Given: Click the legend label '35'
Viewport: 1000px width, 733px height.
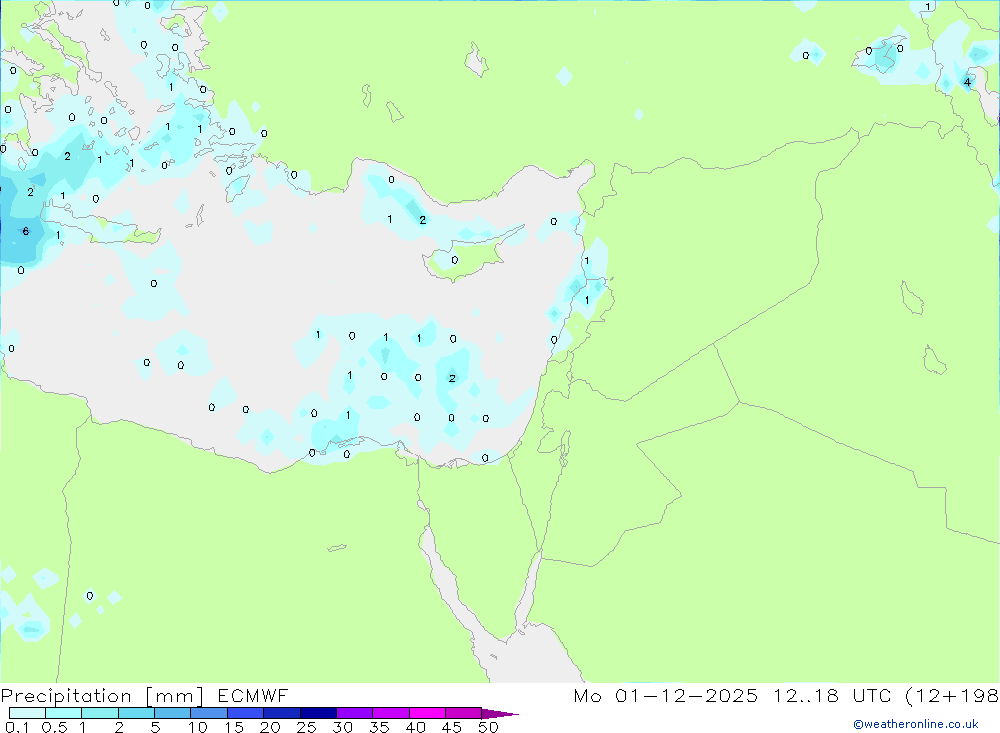Looking at the screenshot, I should tap(379, 727).
